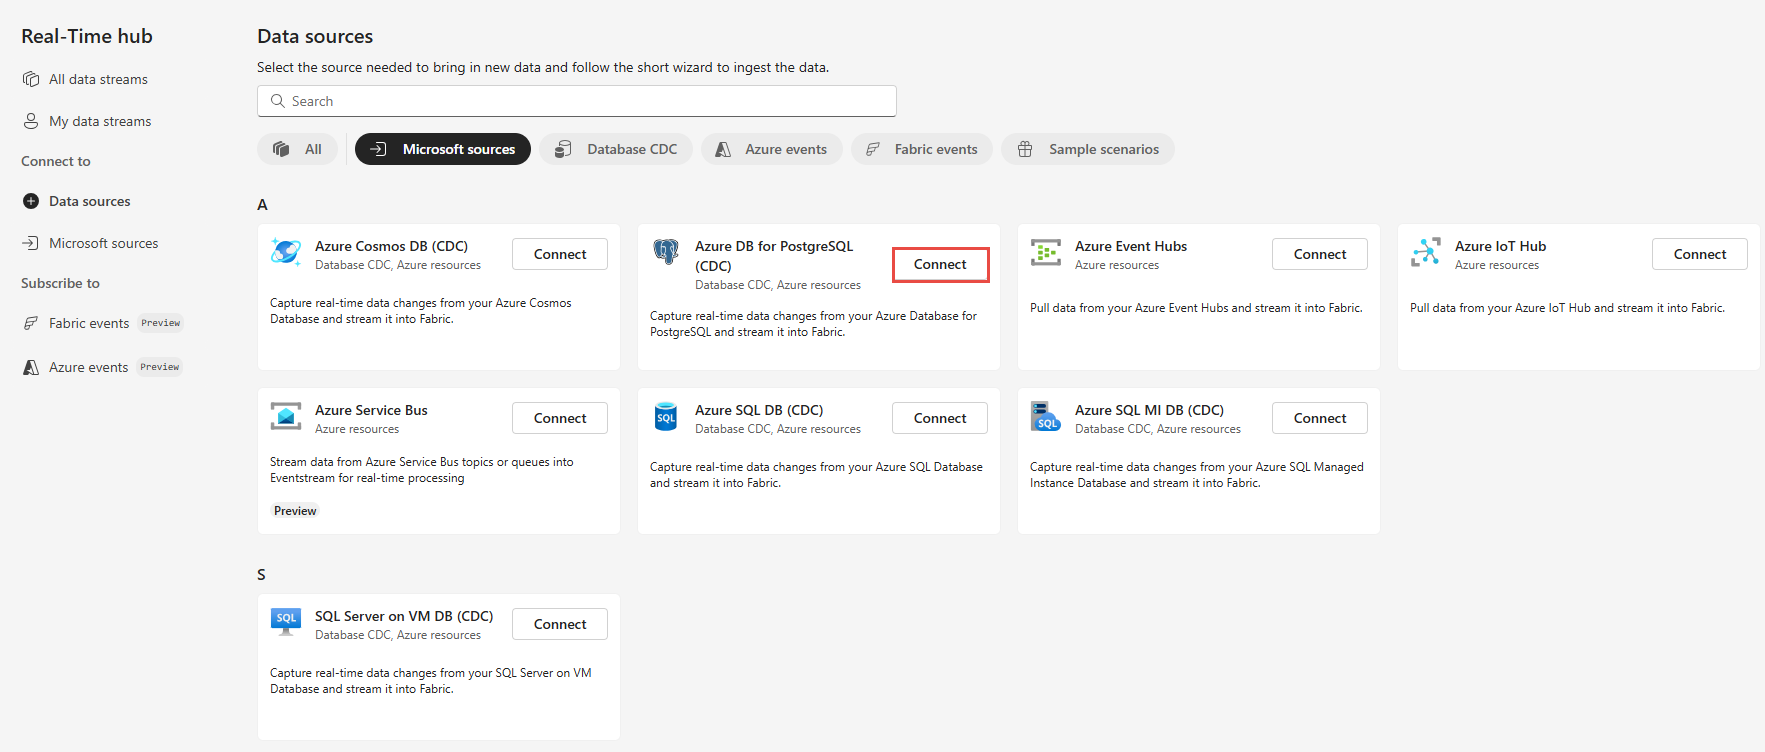
Task: Click the search magnifier icon
Action: click(x=278, y=101)
